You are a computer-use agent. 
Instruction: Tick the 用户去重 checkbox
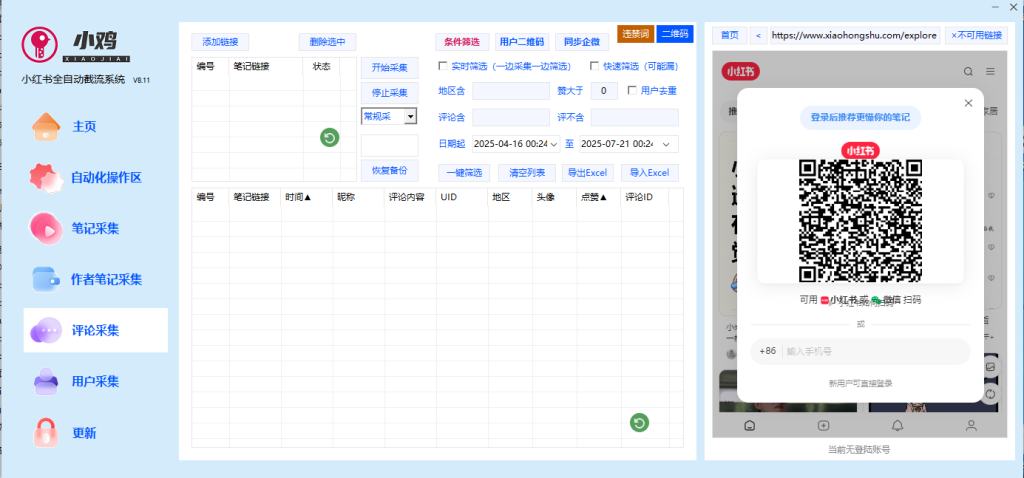[632, 90]
